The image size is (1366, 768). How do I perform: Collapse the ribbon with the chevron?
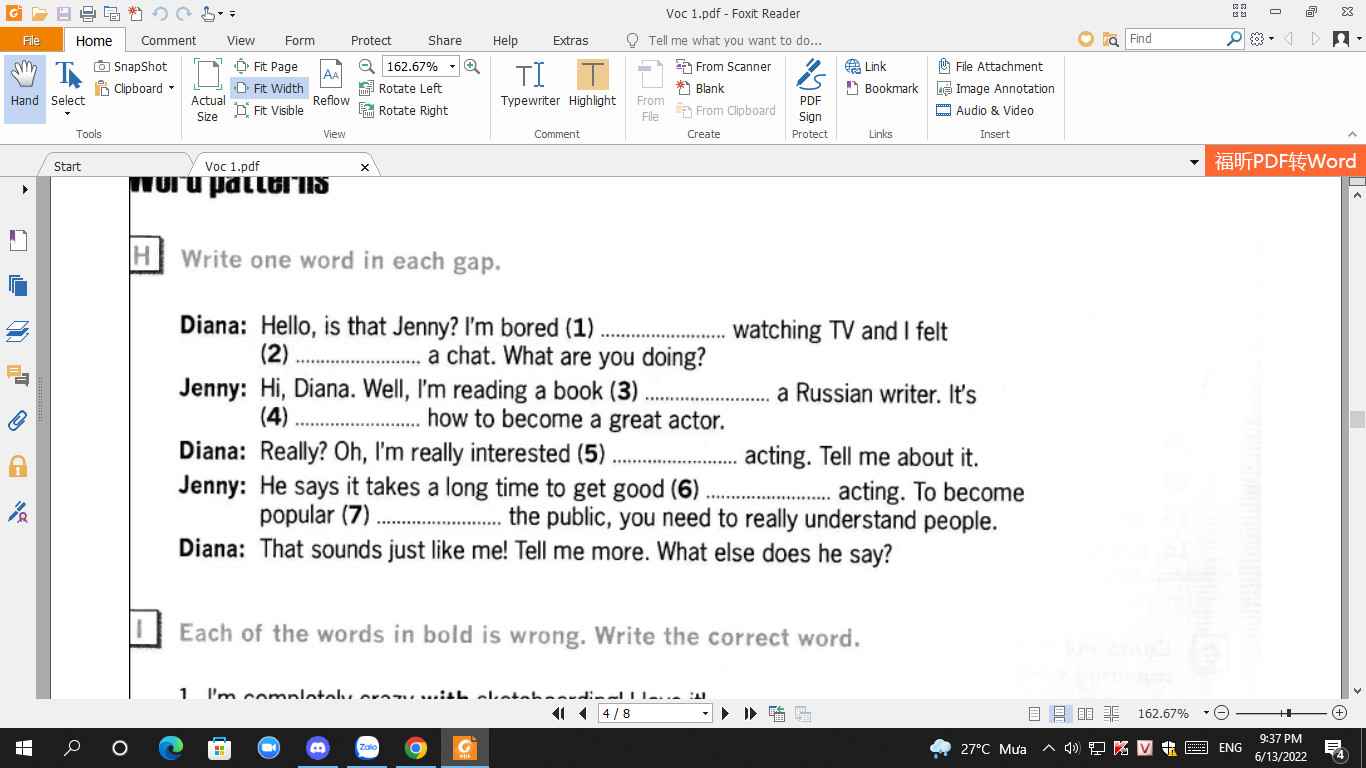pos(1353,134)
